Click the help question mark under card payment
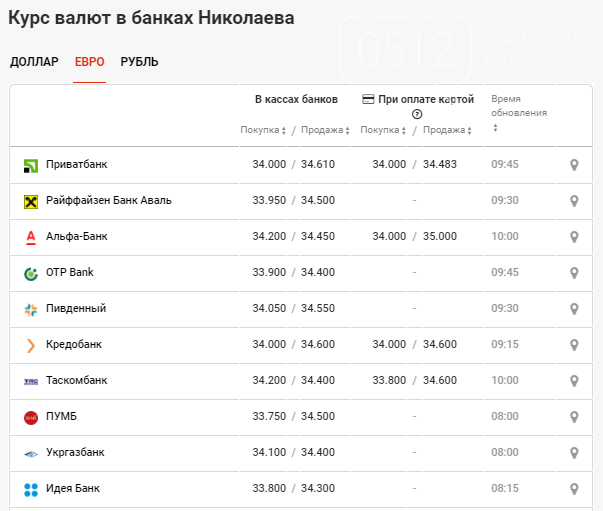Viewport: 603px width, 511px height. click(x=417, y=114)
